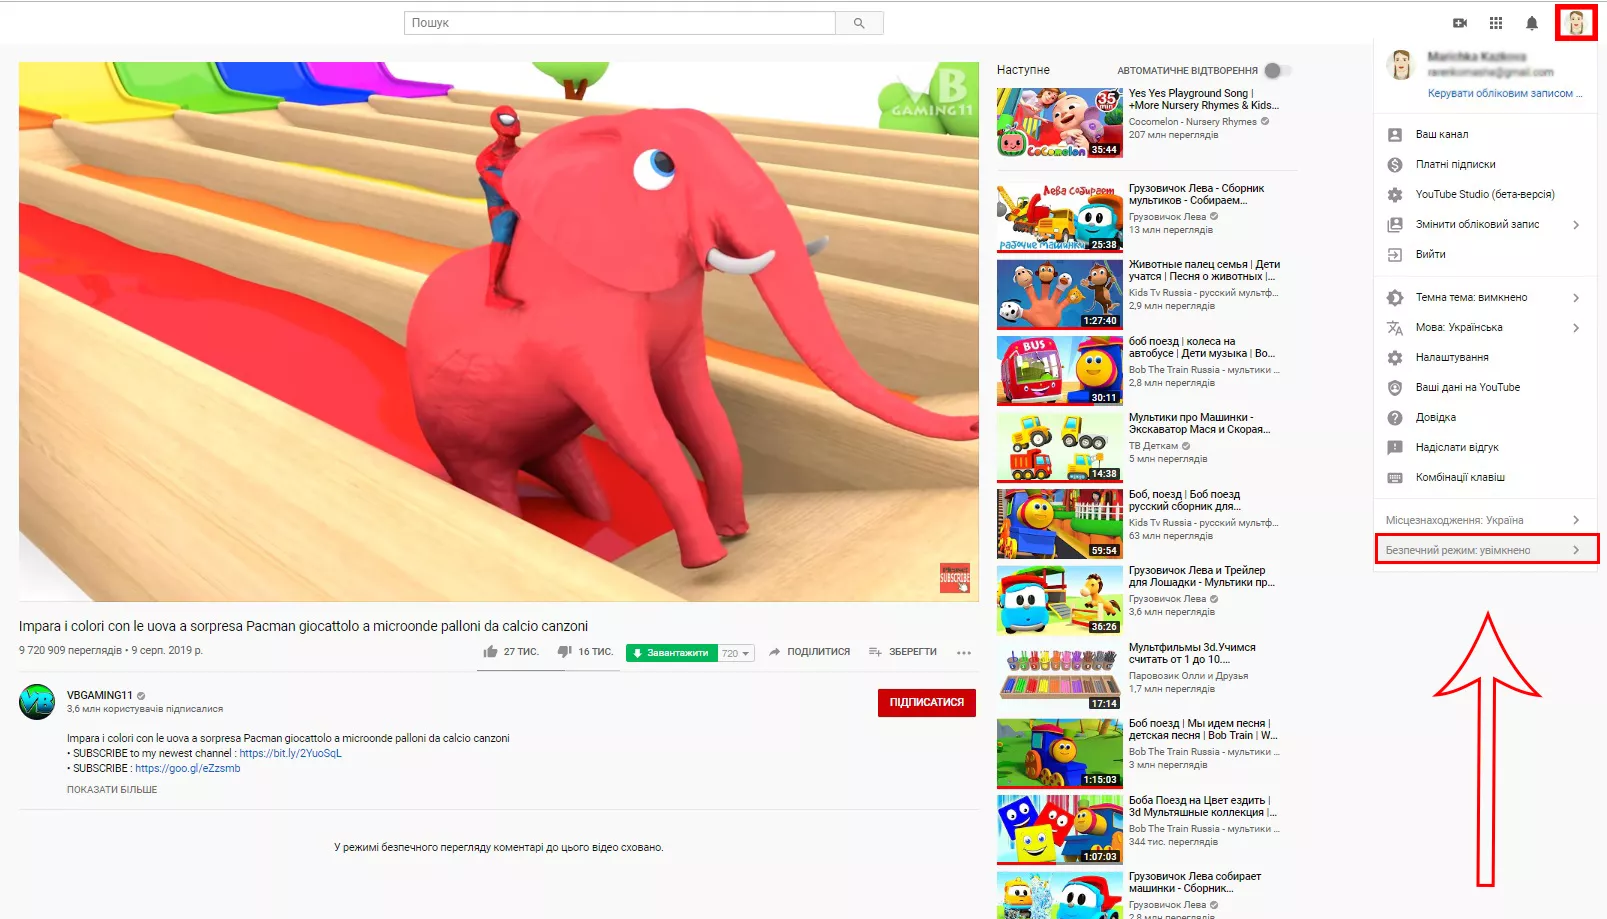1607x919 pixels.
Task: Click the Ваш канал icon
Action: [x=1395, y=134]
